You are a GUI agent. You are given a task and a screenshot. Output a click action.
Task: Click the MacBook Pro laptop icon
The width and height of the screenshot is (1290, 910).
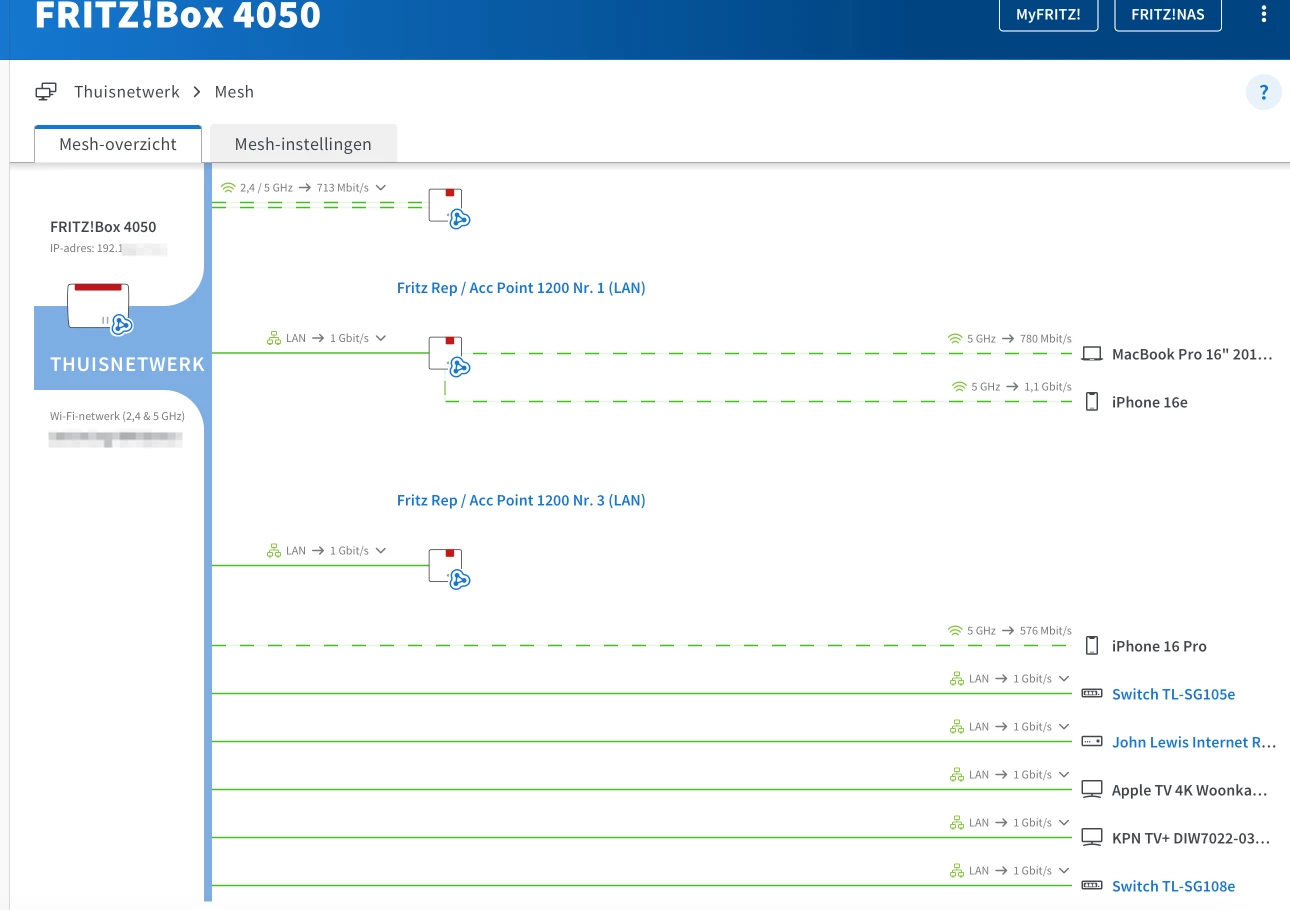(x=1092, y=354)
